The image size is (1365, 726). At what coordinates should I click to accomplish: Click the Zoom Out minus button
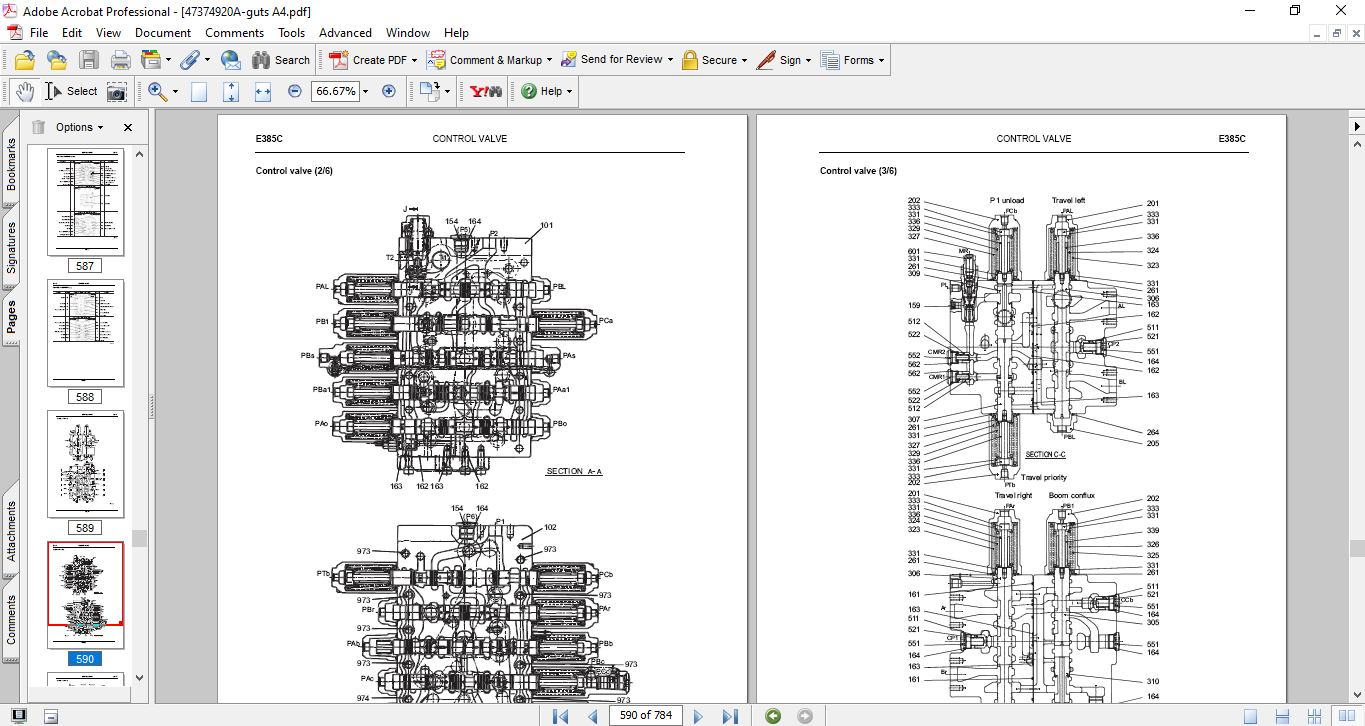tap(295, 91)
